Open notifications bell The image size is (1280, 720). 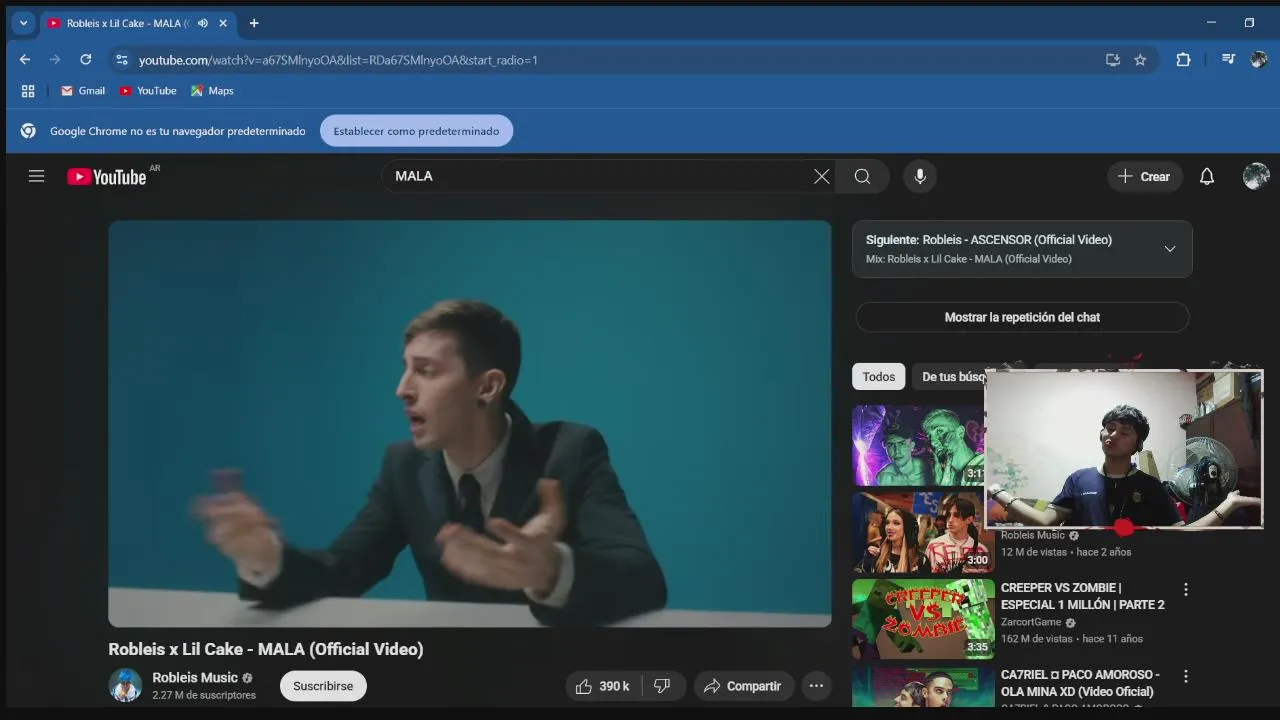1207,176
